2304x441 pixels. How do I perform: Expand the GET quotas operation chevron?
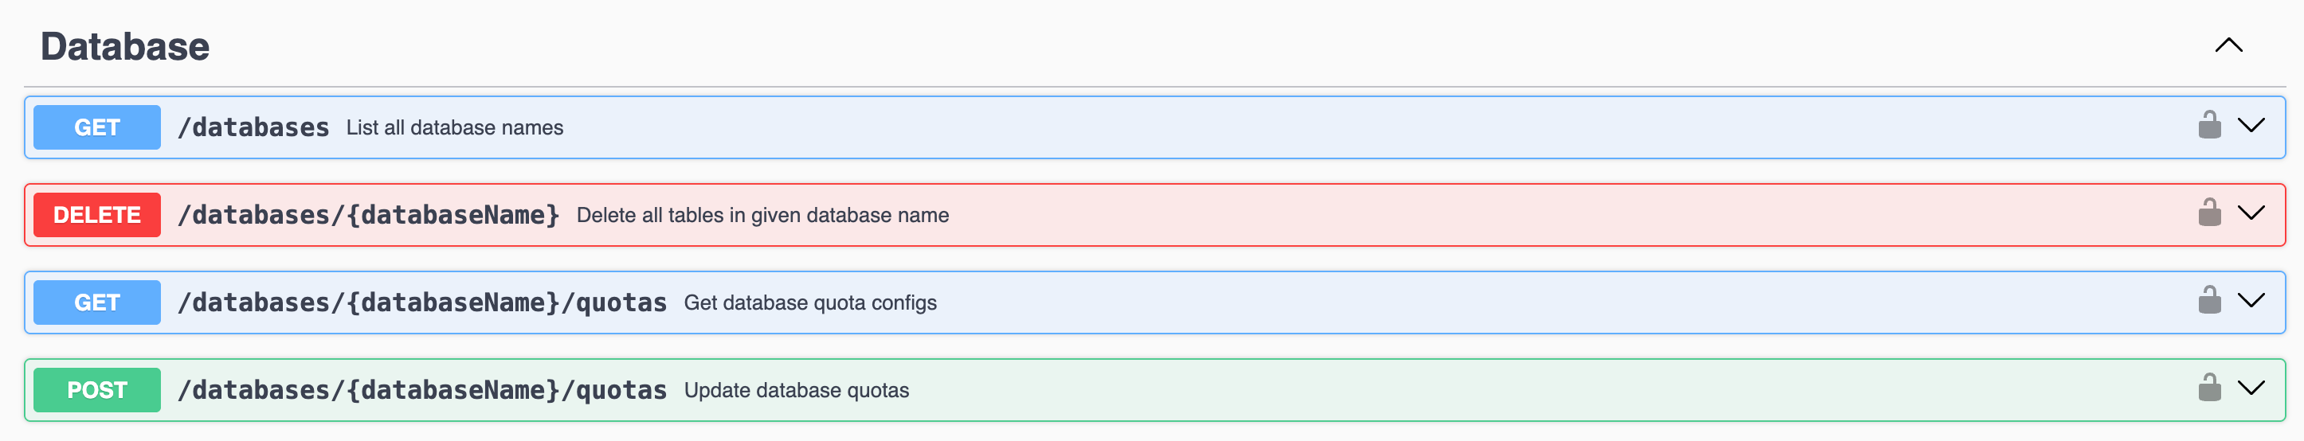coord(2251,301)
